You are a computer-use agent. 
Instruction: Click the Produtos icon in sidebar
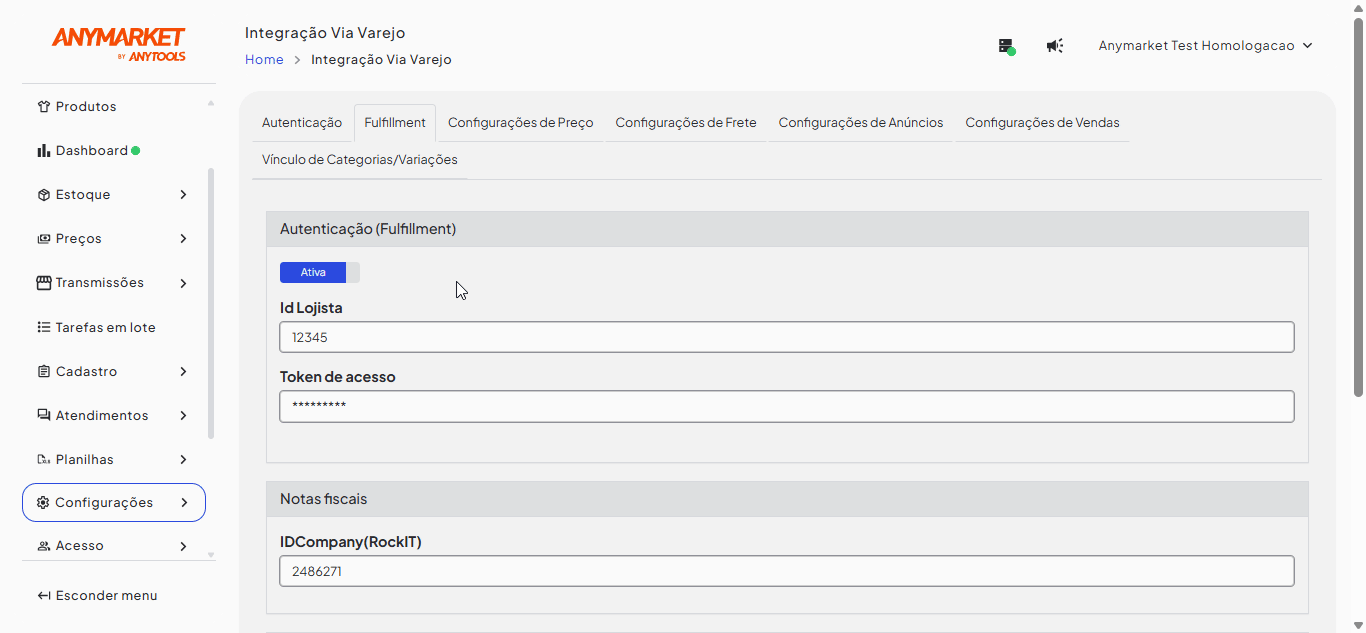(x=43, y=107)
